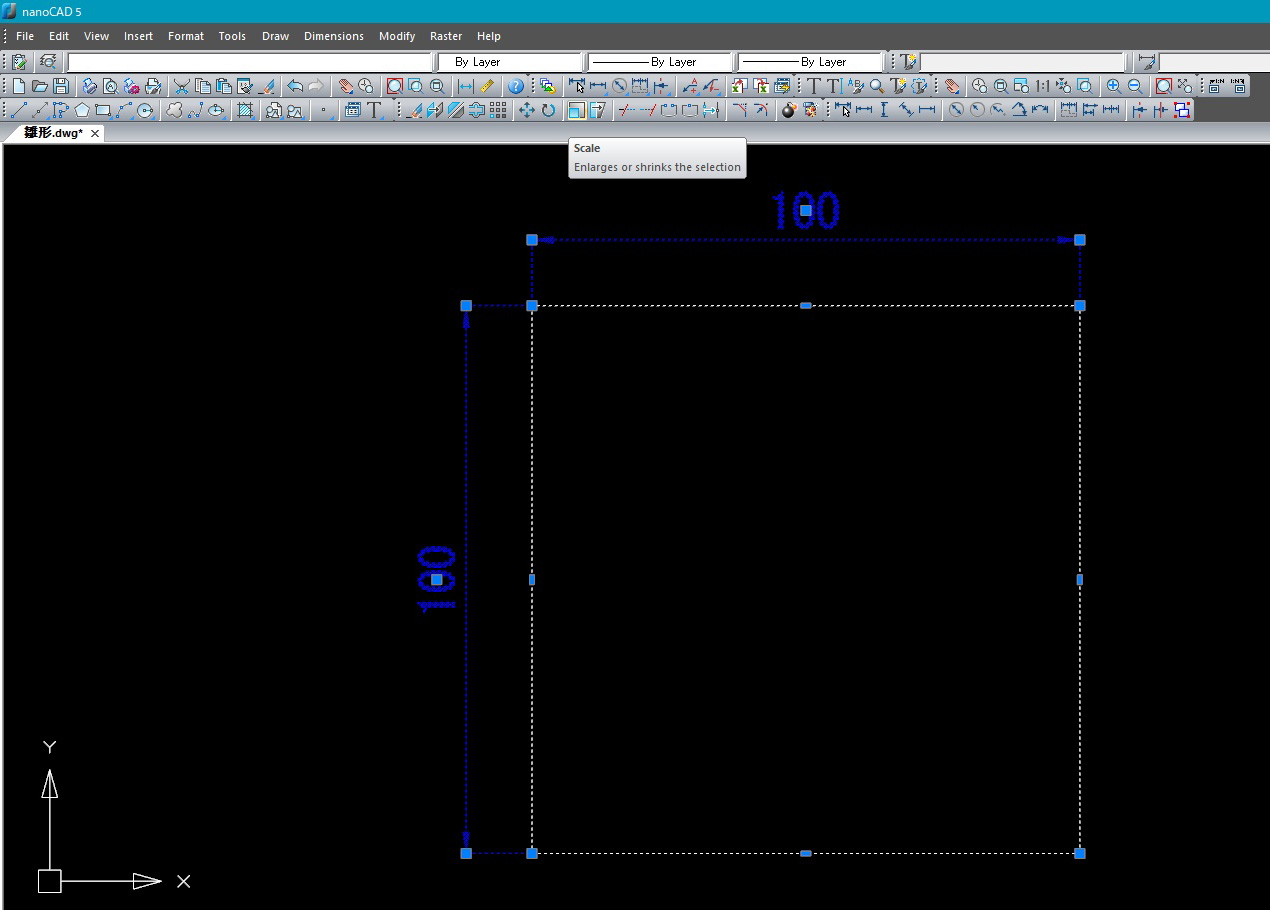Zoom in using the plus magnifier icon
This screenshot has height=910, width=1270.
pyautogui.click(x=1113, y=86)
